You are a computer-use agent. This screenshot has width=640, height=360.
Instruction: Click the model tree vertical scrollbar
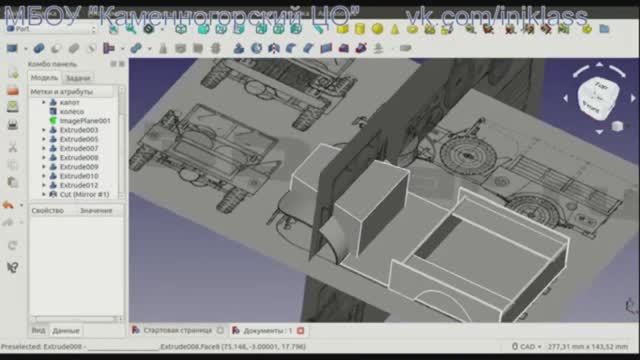pos(121,142)
